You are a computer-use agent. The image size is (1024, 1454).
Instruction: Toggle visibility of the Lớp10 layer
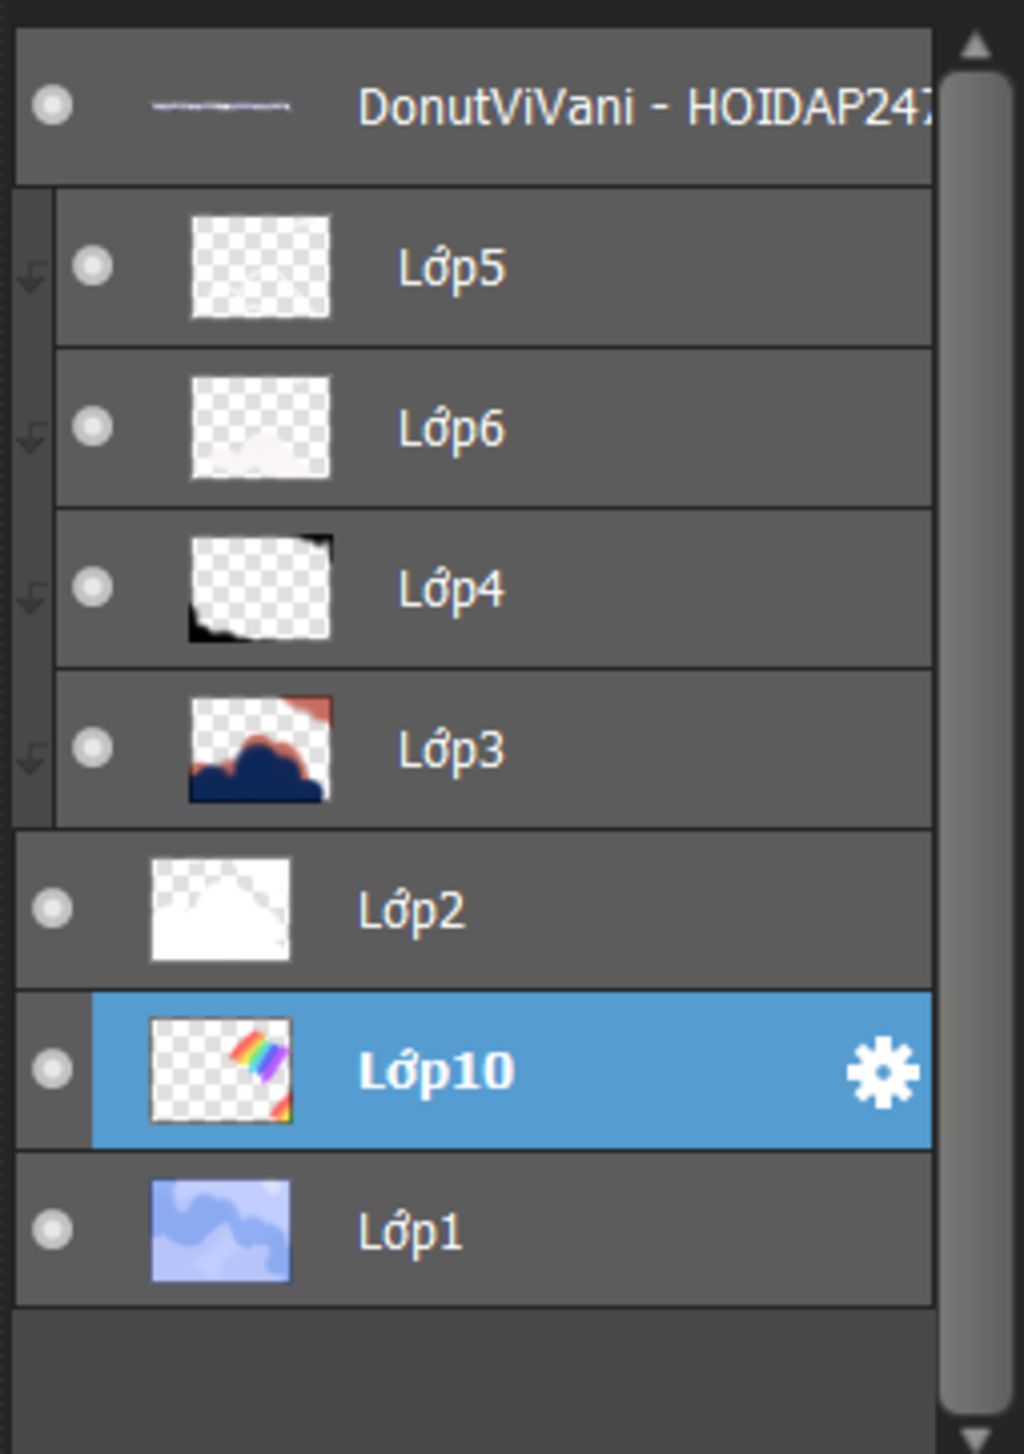(x=52, y=1069)
